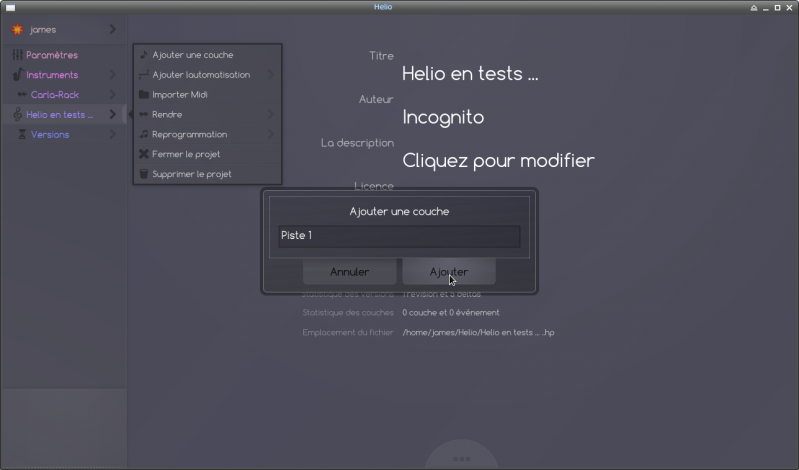Click the automation curve icon in the menu

coord(144,74)
